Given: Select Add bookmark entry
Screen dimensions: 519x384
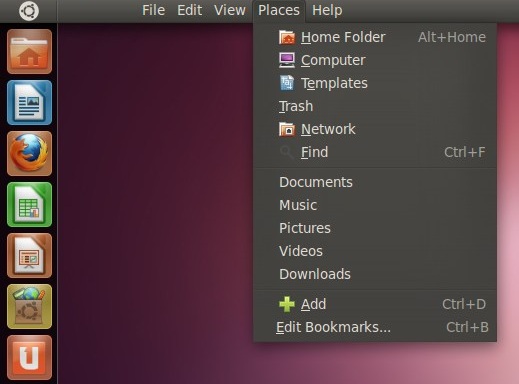Looking at the screenshot, I should pyautogui.click(x=375, y=304).
